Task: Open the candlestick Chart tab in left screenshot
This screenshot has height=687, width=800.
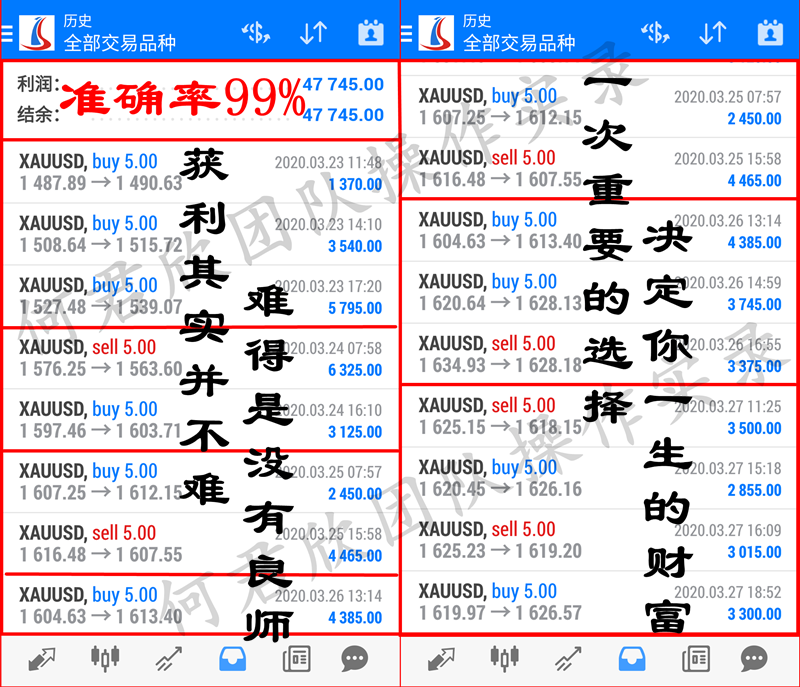Action: click(105, 658)
